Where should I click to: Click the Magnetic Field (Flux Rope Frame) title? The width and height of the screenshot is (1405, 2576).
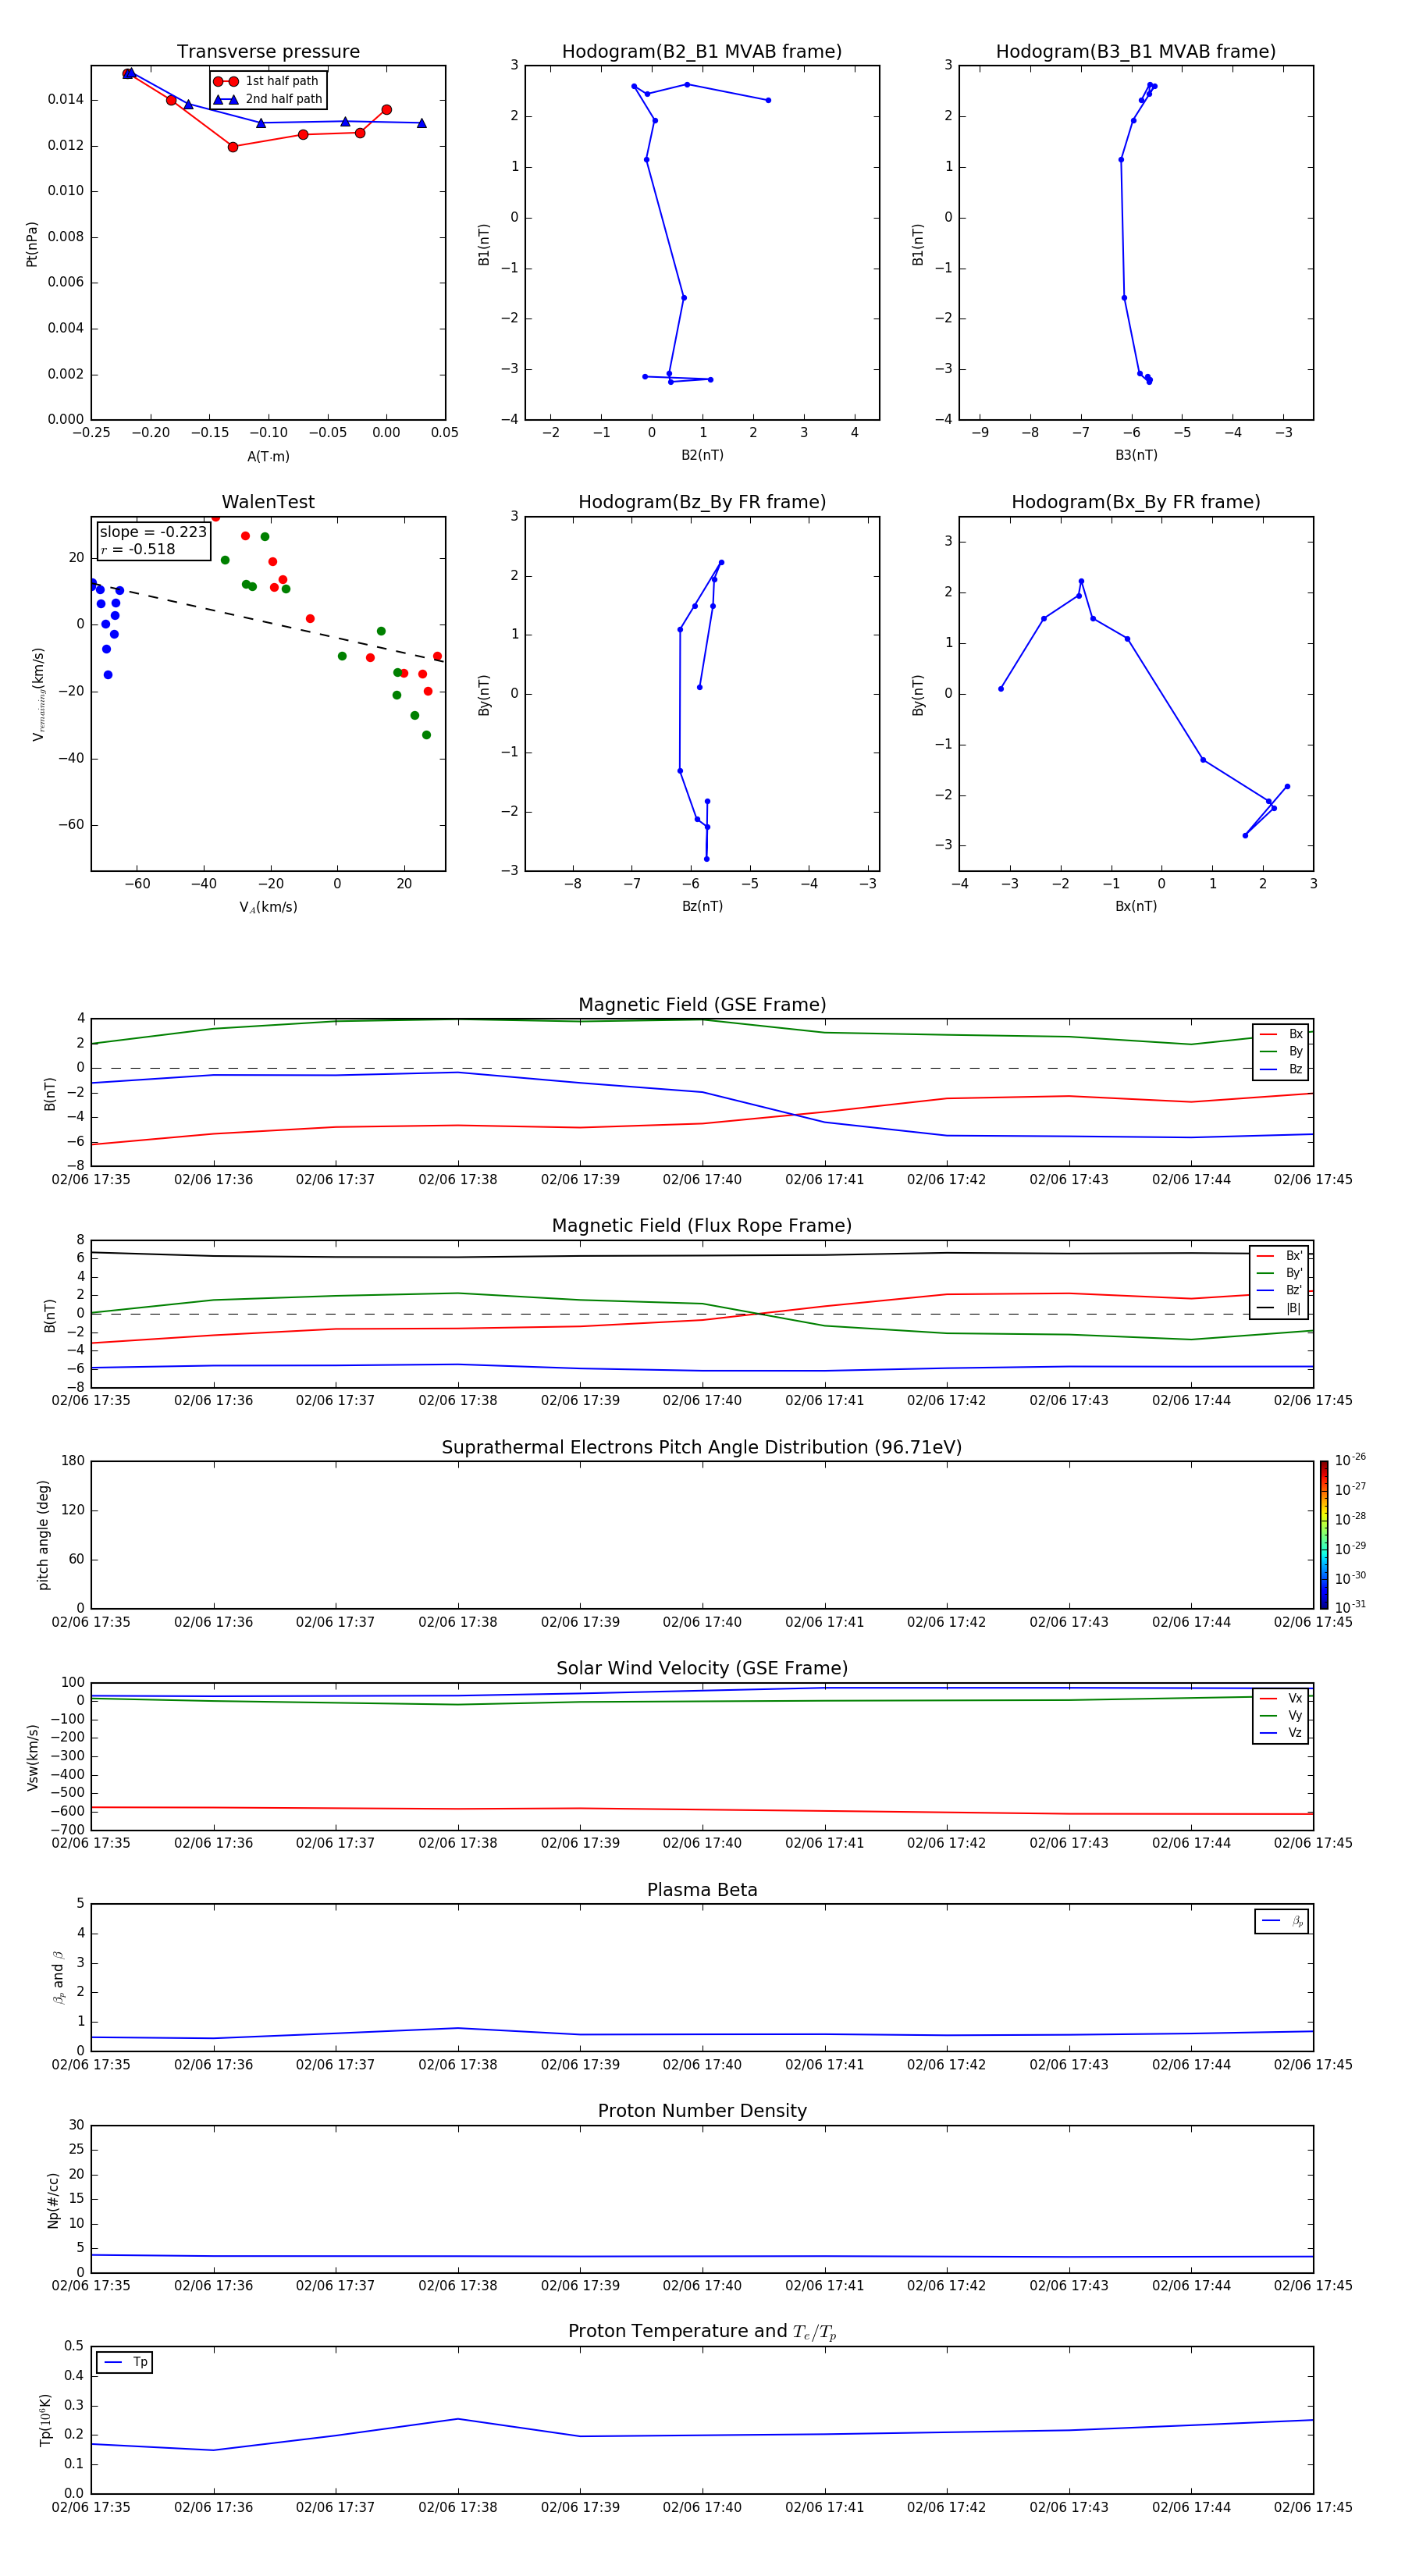[x=702, y=1226]
